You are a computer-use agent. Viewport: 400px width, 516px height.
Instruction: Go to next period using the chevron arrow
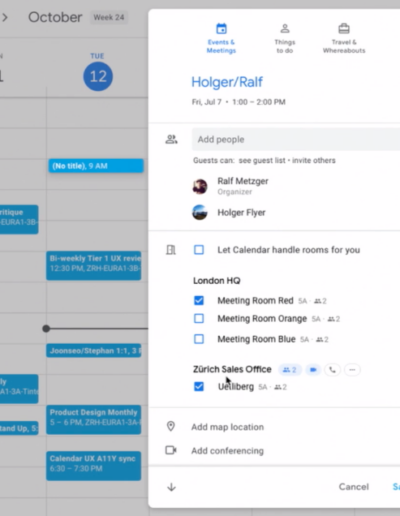pos(5,17)
